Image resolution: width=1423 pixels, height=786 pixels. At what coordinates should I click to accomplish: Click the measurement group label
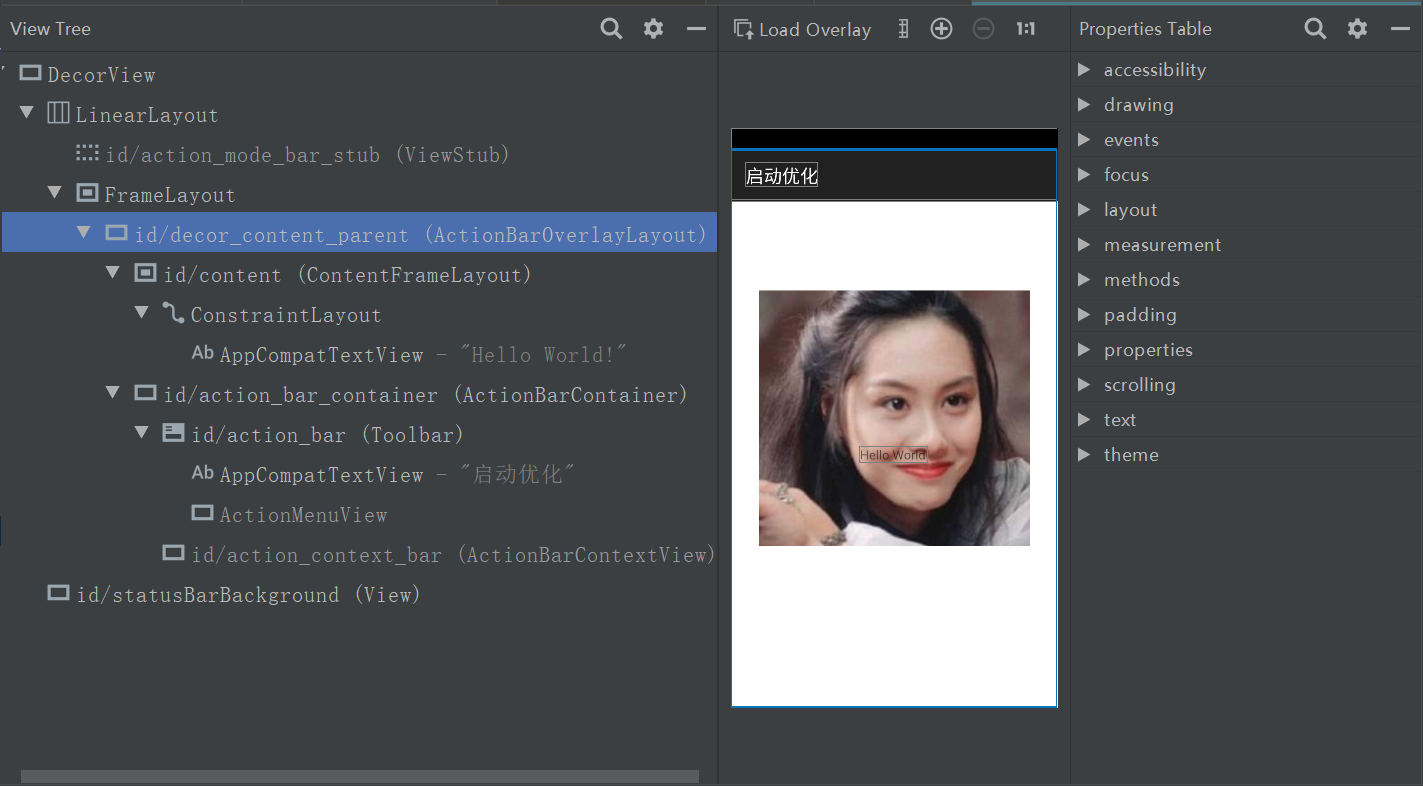(1162, 245)
